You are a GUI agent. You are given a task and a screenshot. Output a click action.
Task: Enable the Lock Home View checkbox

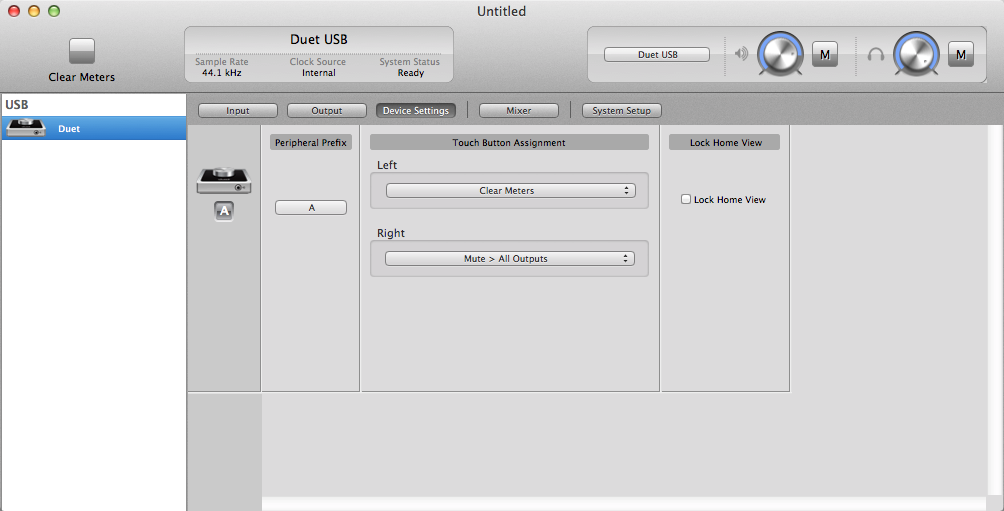click(x=686, y=199)
